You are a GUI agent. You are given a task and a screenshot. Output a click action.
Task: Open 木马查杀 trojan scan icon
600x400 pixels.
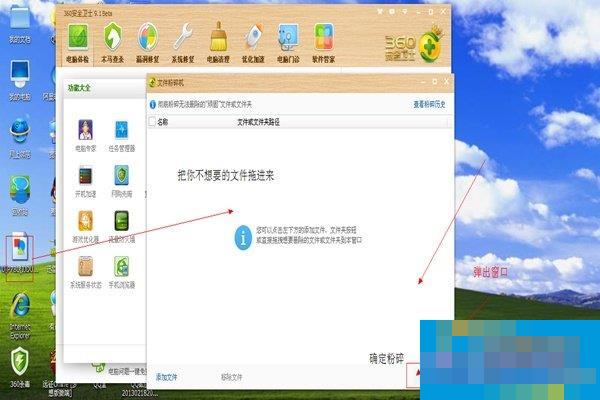pos(112,43)
